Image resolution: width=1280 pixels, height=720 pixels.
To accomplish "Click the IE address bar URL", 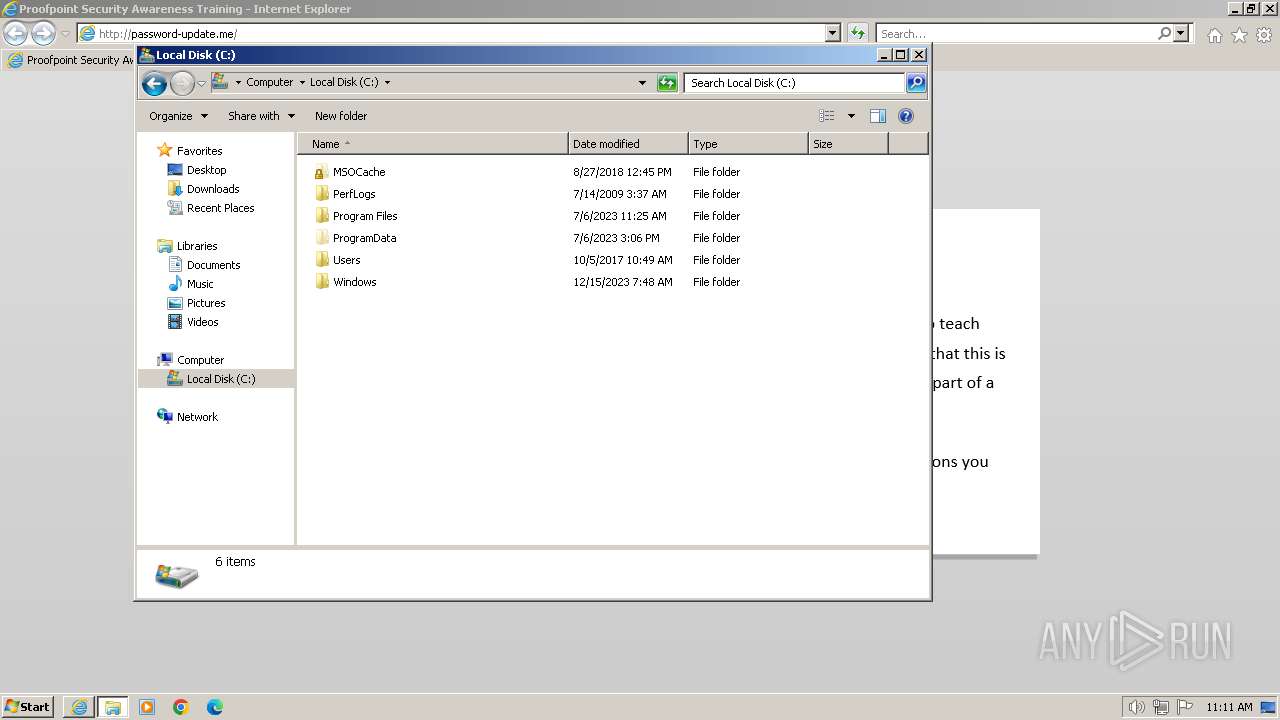I will 168,34.
